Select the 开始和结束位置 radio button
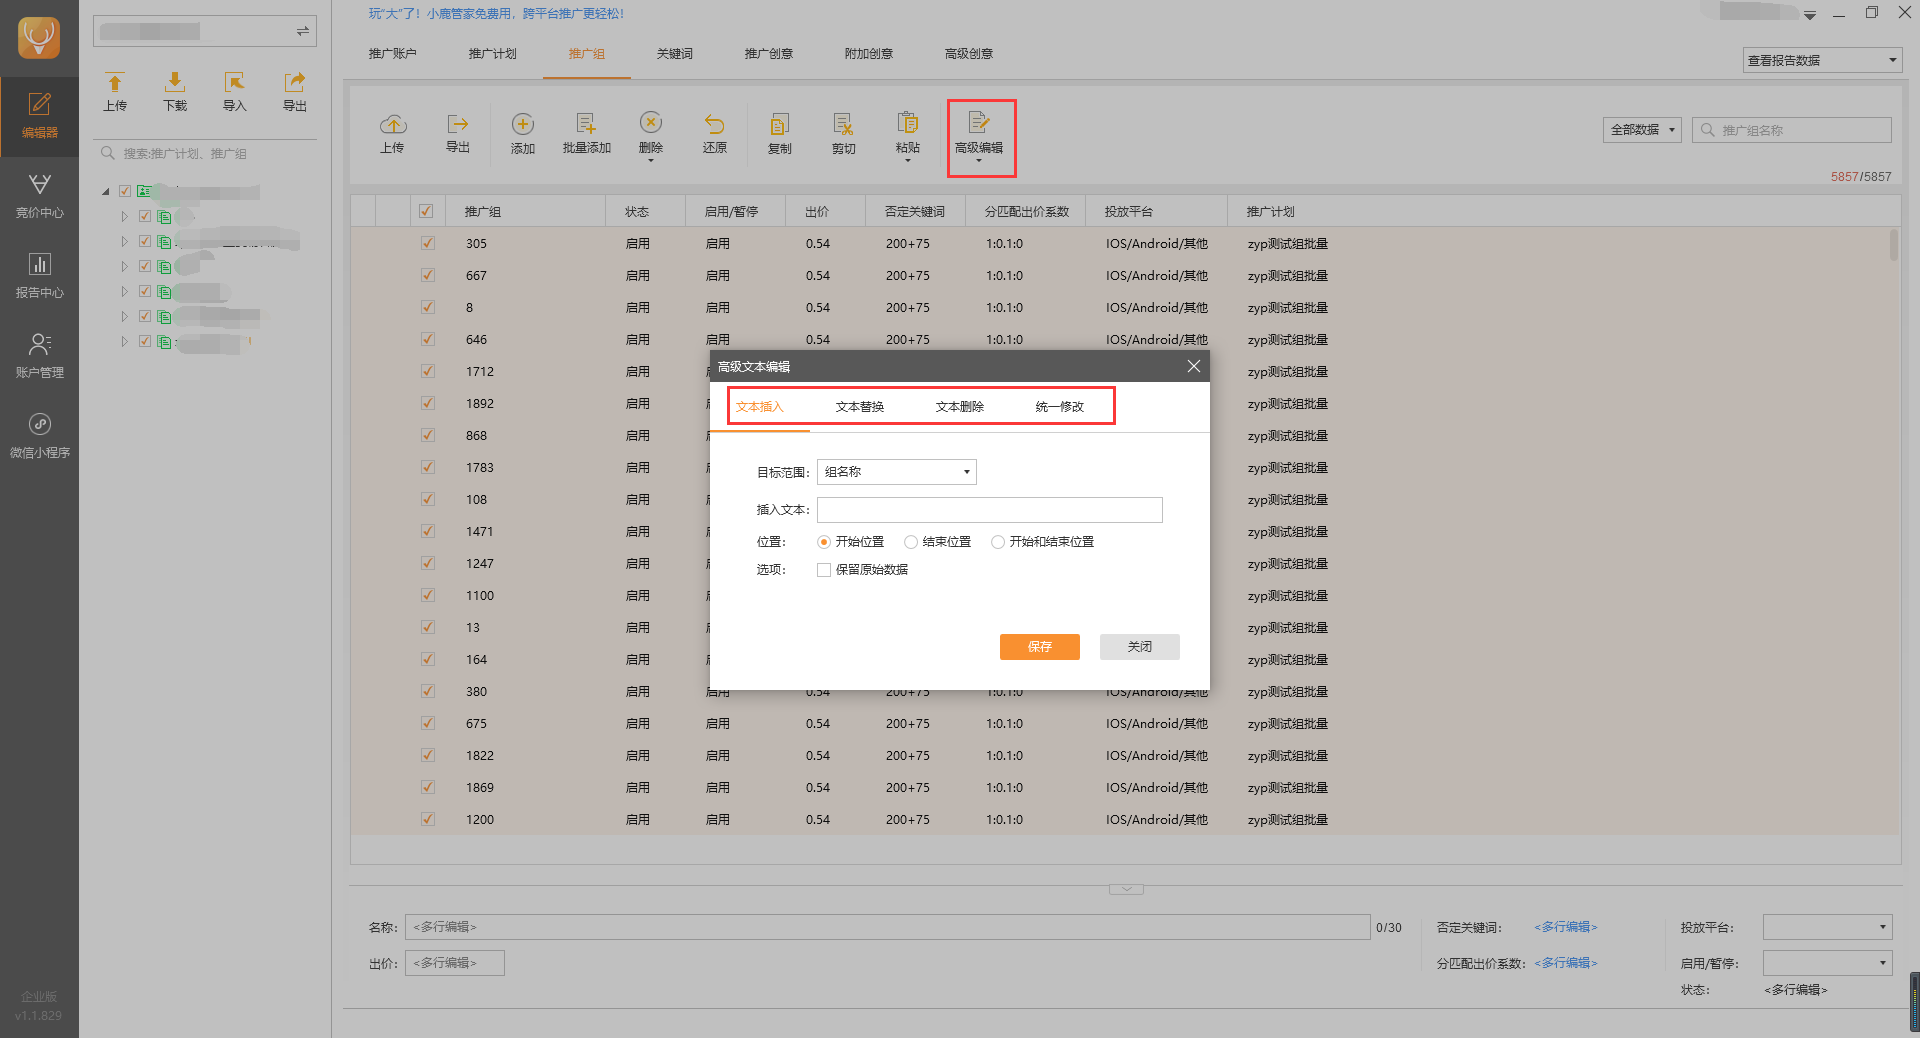Image resolution: width=1920 pixels, height=1038 pixels. pyautogui.click(x=998, y=542)
